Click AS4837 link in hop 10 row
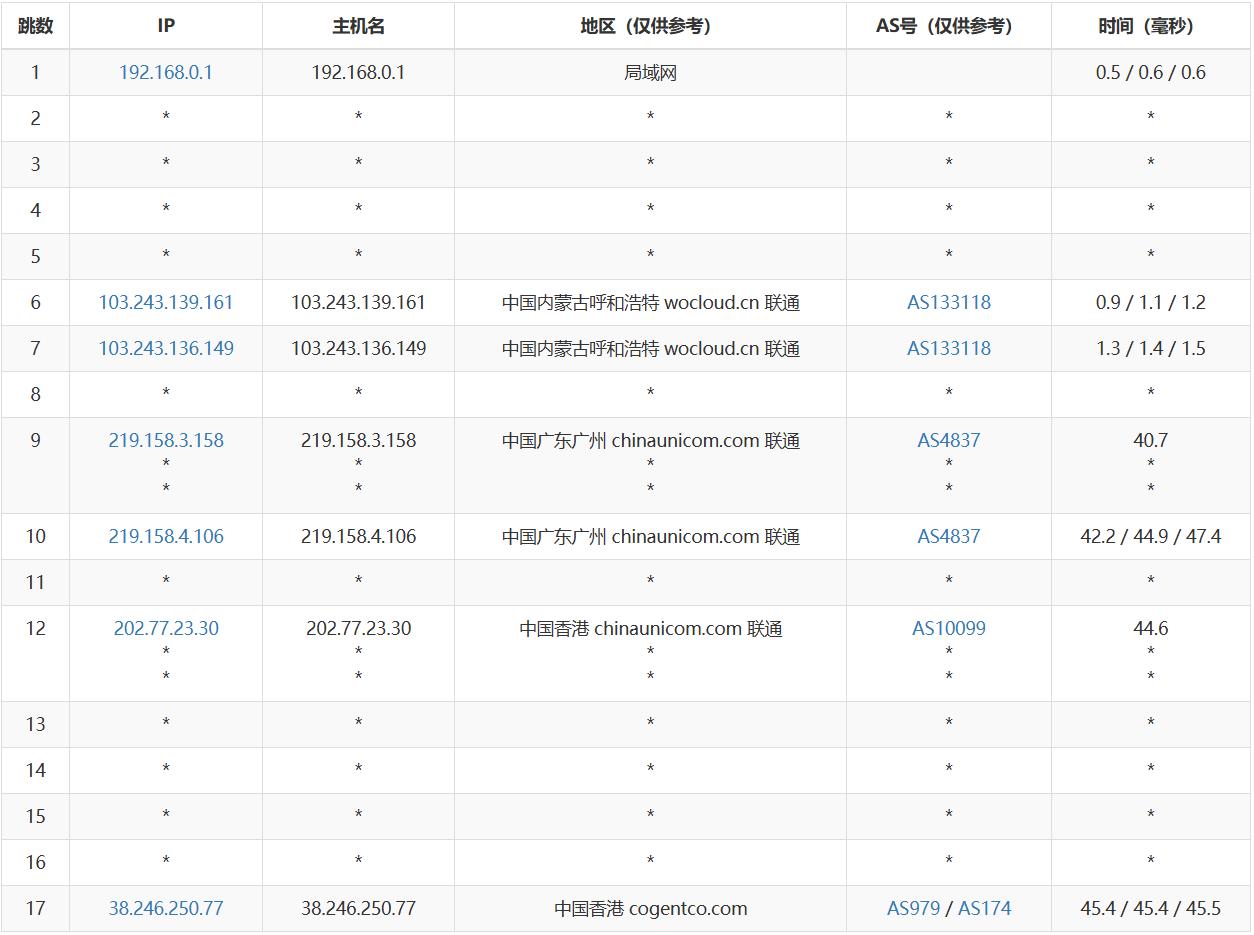This screenshot has width=1254, height=935. point(948,537)
